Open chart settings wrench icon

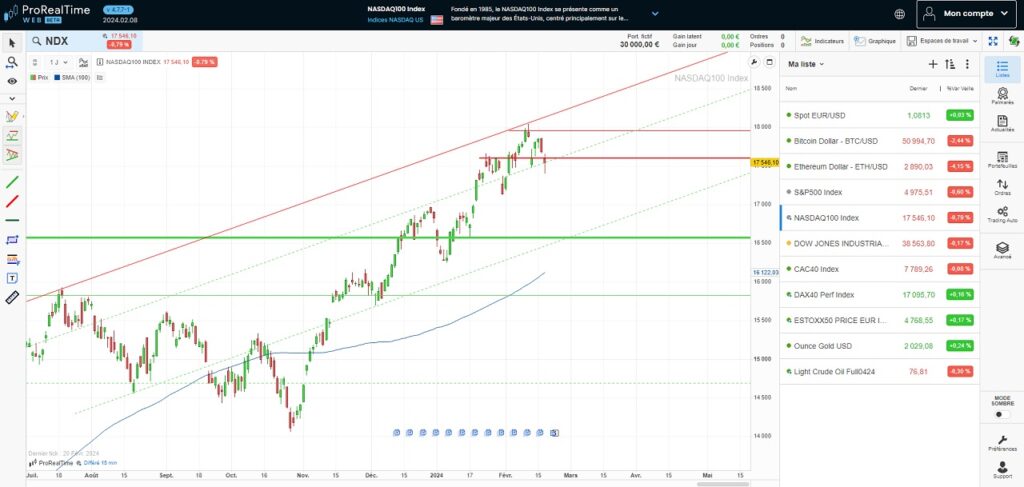(x=754, y=63)
